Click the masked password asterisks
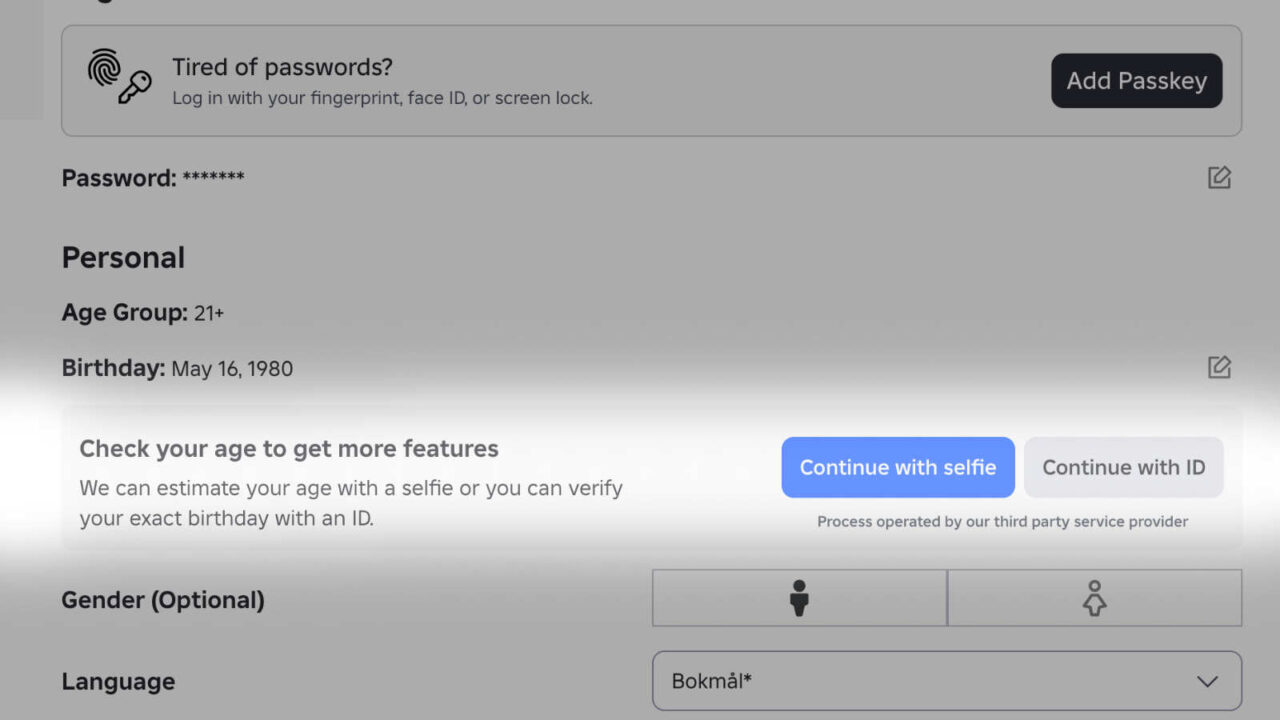The width and height of the screenshot is (1280, 720). pos(213,179)
